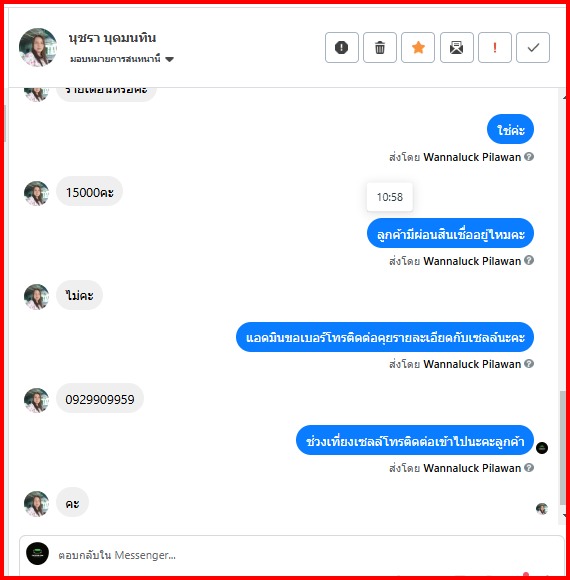Click the page avatar beside reply box
The height and width of the screenshot is (580, 570).
pos(37,554)
